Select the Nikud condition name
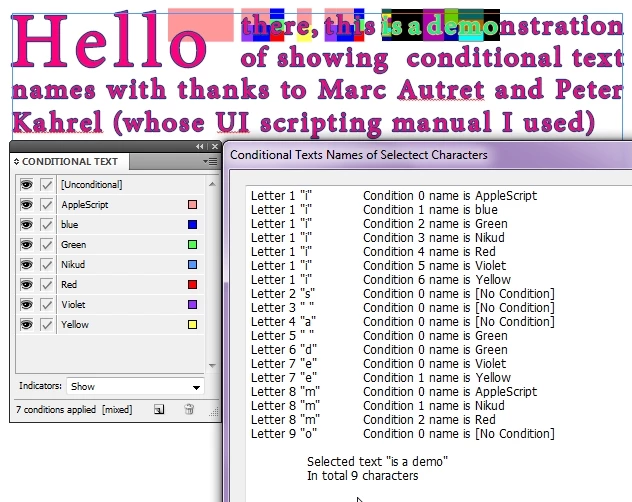This screenshot has height=502, width=632. click(73, 265)
